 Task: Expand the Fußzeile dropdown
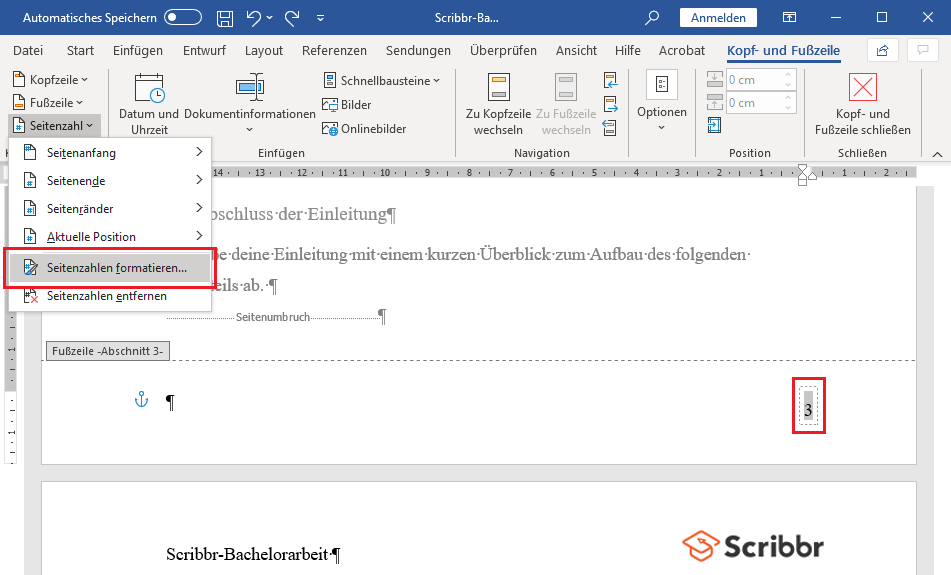point(48,103)
